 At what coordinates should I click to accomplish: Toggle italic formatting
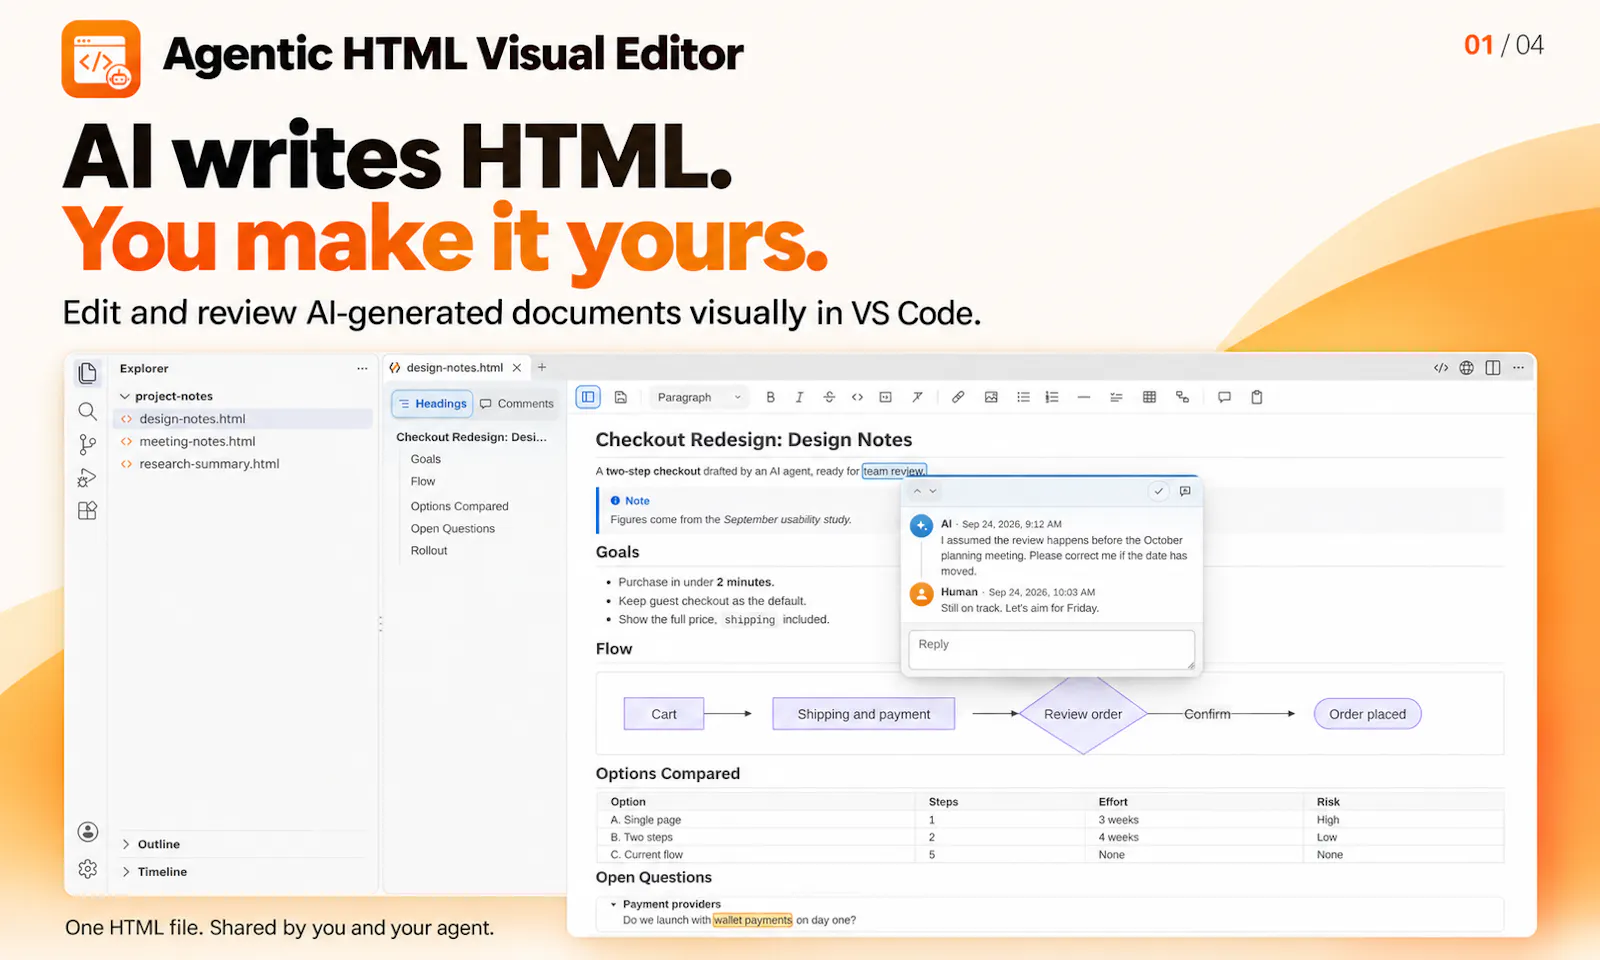(x=799, y=397)
